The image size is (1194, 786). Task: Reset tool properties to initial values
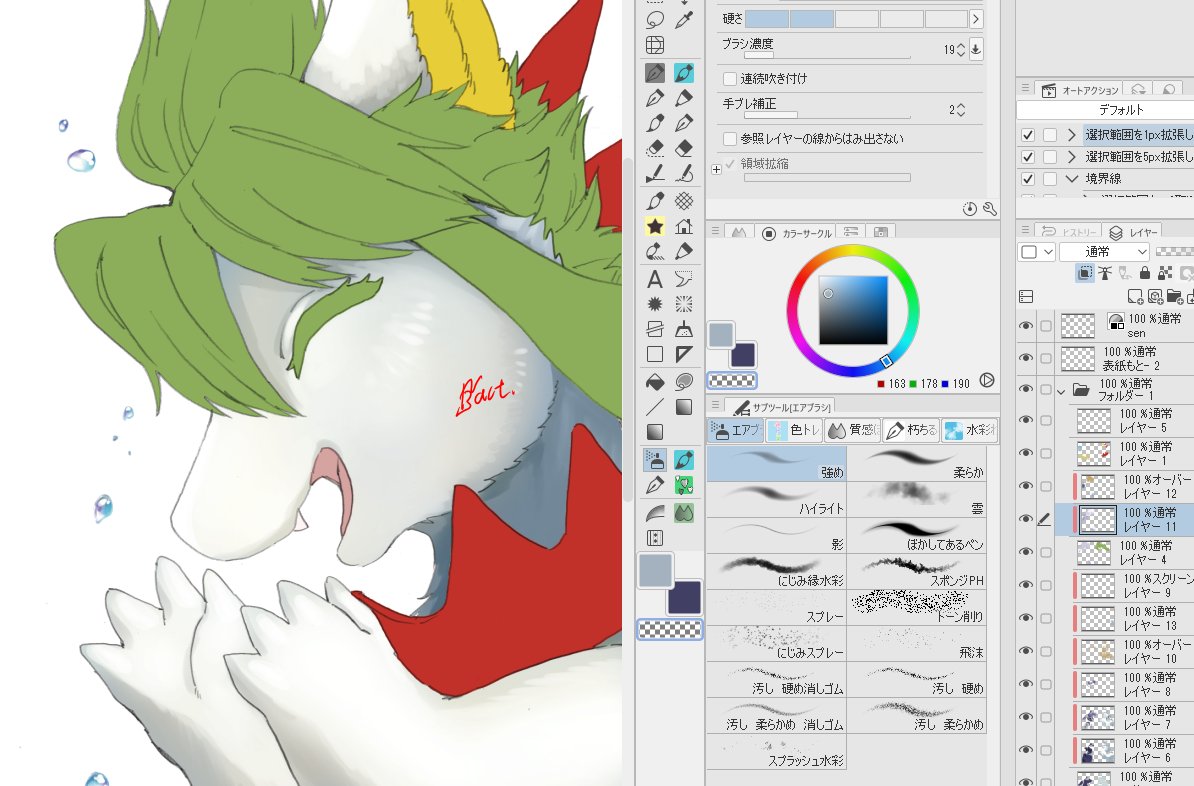969,209
